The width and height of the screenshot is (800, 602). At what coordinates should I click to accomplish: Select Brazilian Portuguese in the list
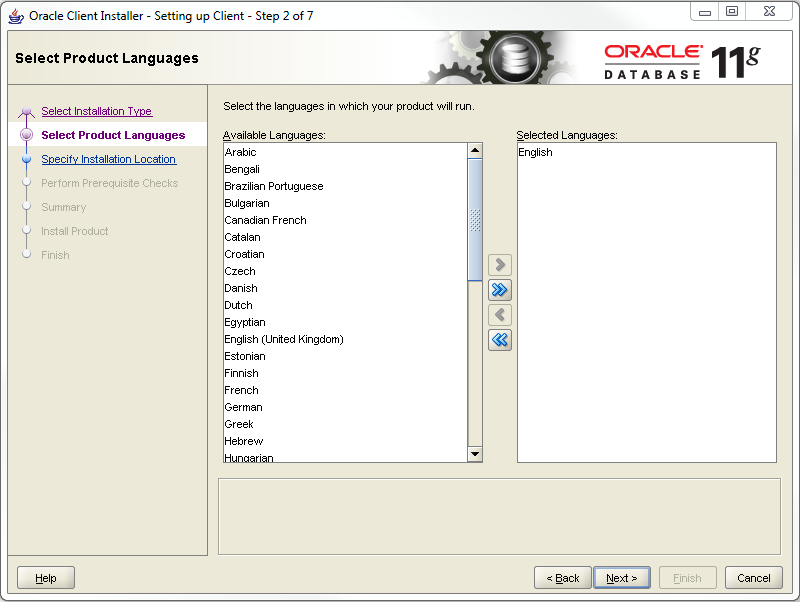345,186
